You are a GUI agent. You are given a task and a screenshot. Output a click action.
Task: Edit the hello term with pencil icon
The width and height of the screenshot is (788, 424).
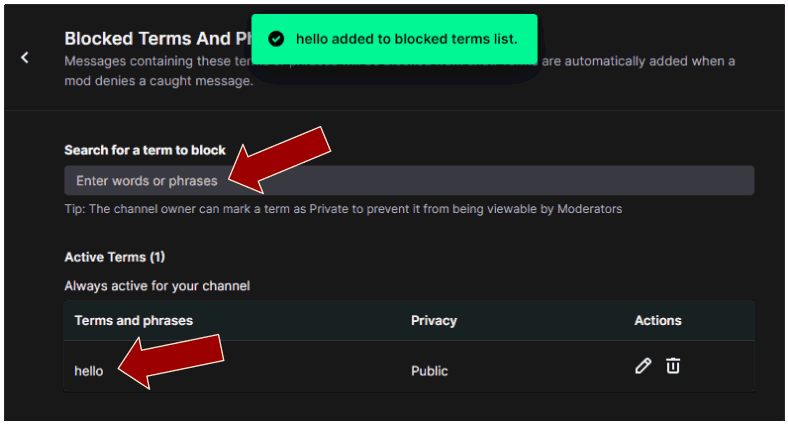[x=643, y=366]
